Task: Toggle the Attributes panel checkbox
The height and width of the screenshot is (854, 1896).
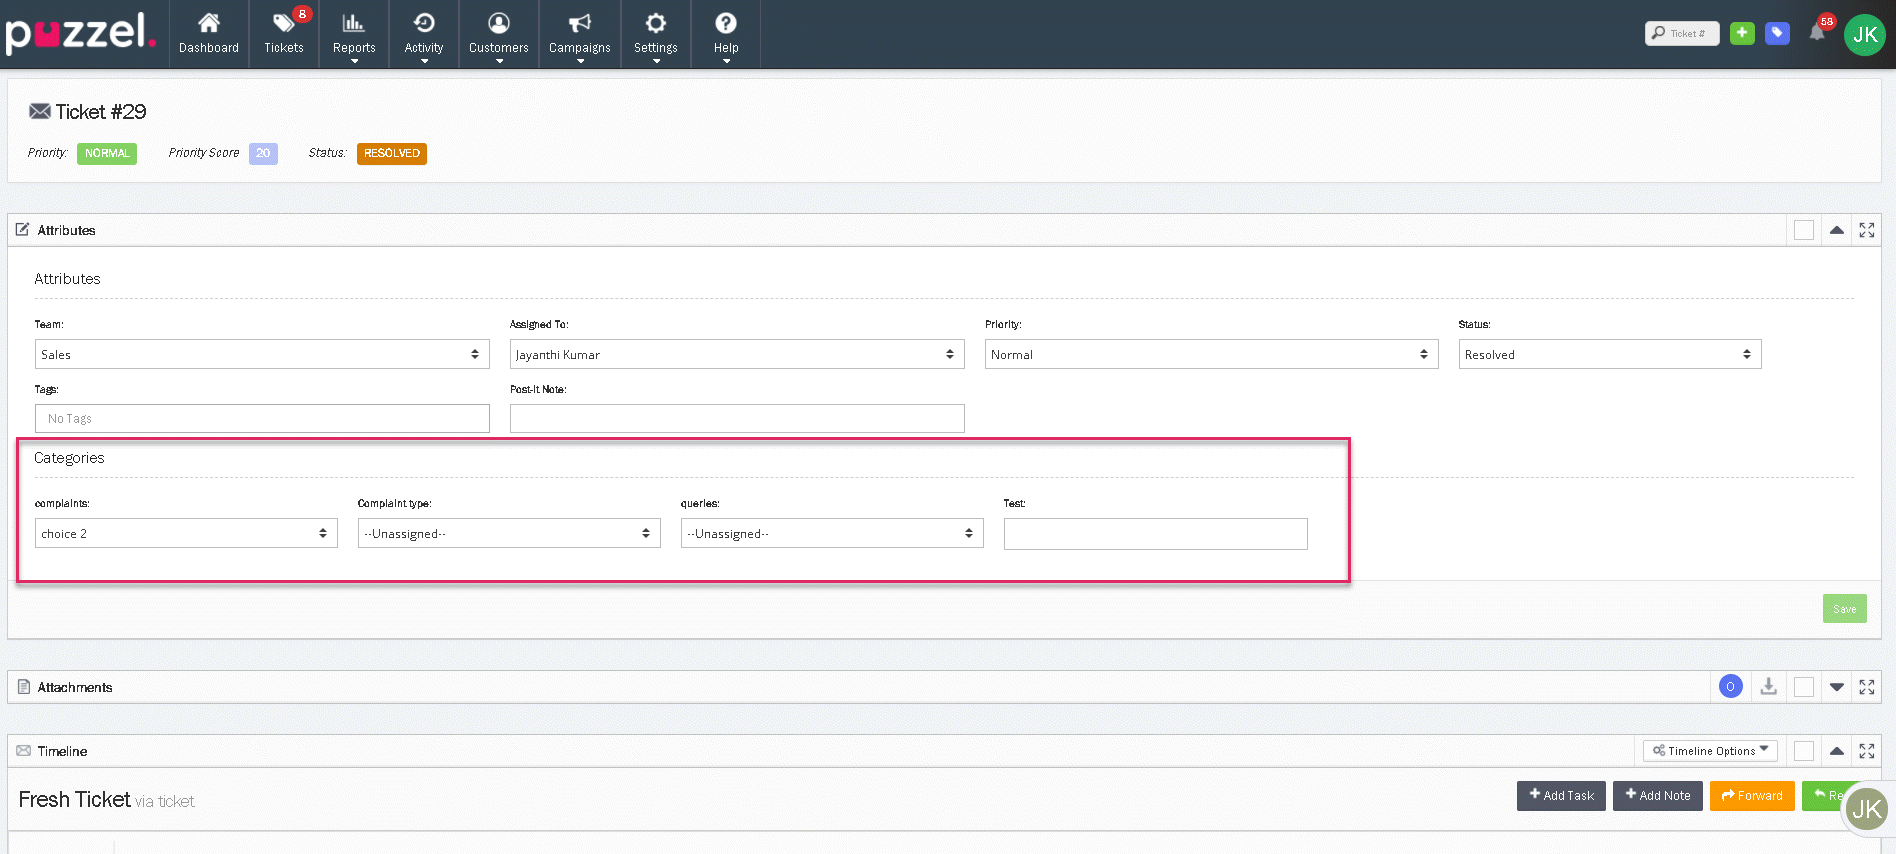Action: tap(1804, 230)
